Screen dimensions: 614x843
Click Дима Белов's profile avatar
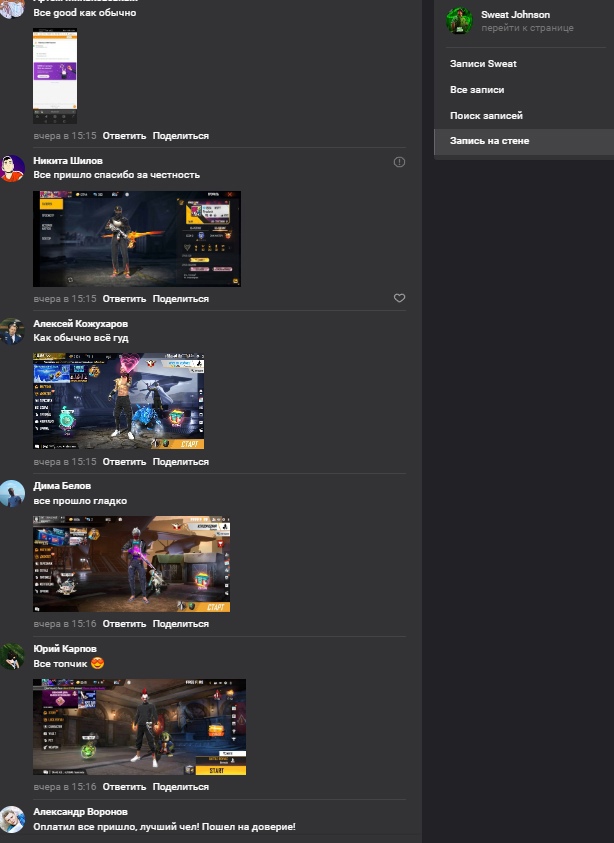(12, 494)
